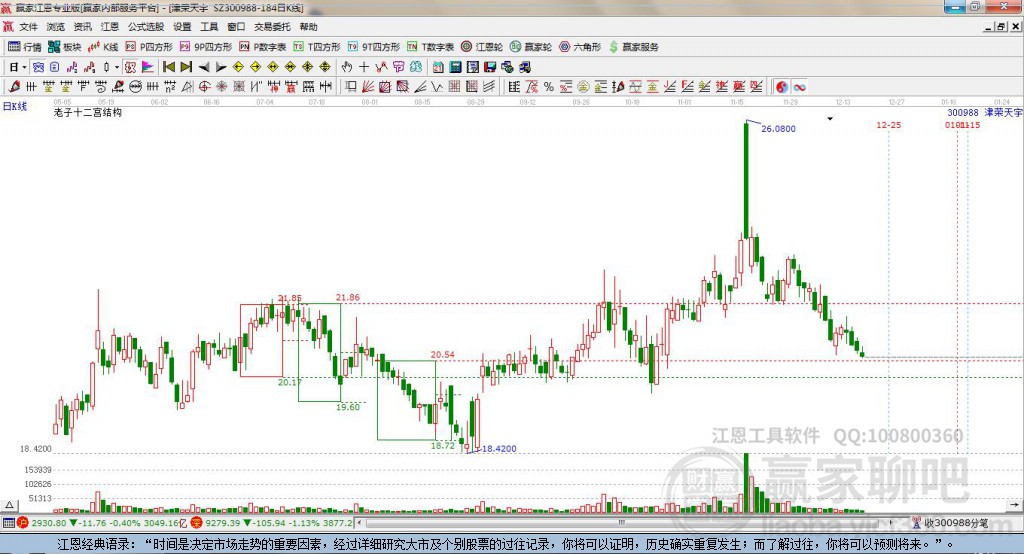Image resolution: width=1024 pixels, height=554 pixels.
Task: Toggle the highlighted chart-overlay icon next to 日
Action: [x=39, y=67]
